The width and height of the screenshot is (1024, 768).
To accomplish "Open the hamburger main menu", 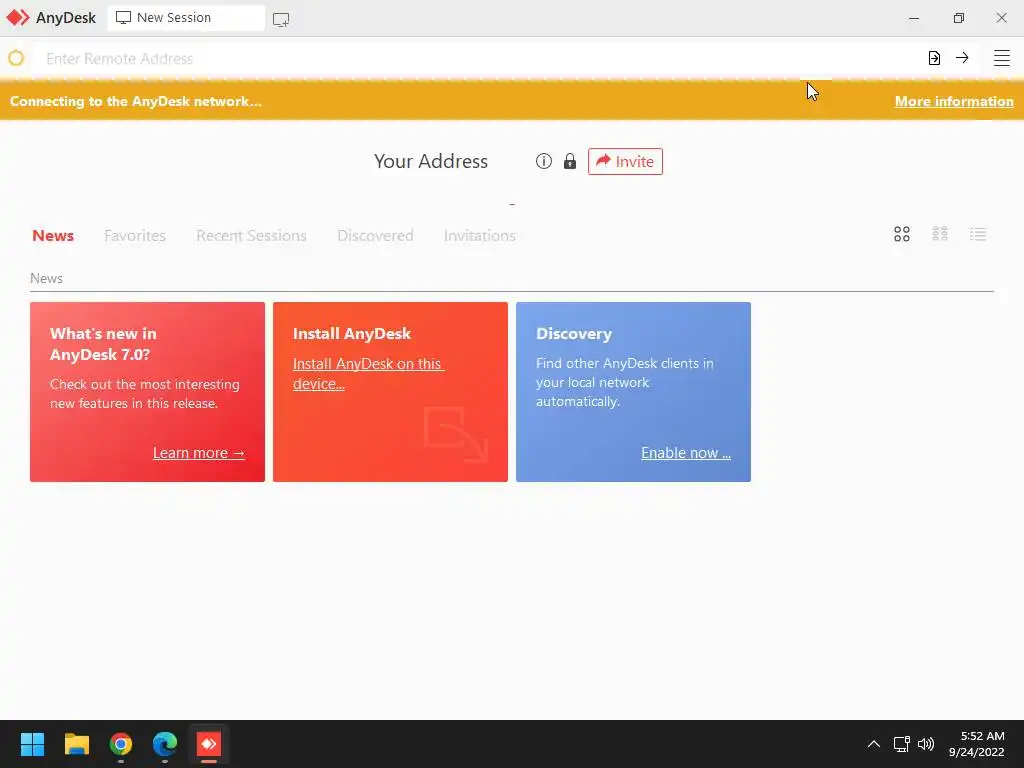I will coord(1002,58).
